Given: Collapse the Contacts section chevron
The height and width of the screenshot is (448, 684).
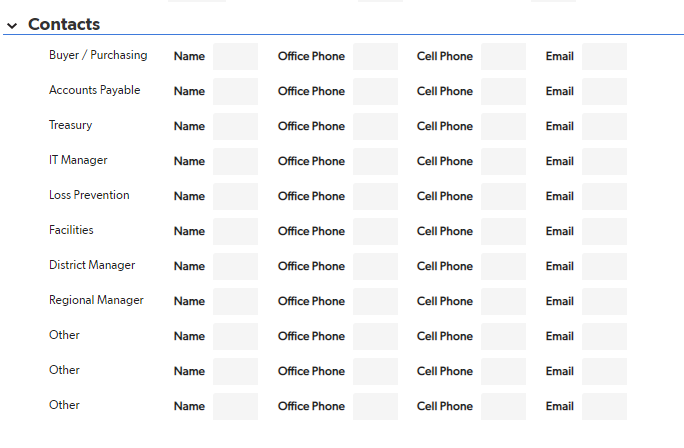Looking at the screenshot, I should 12,25.
